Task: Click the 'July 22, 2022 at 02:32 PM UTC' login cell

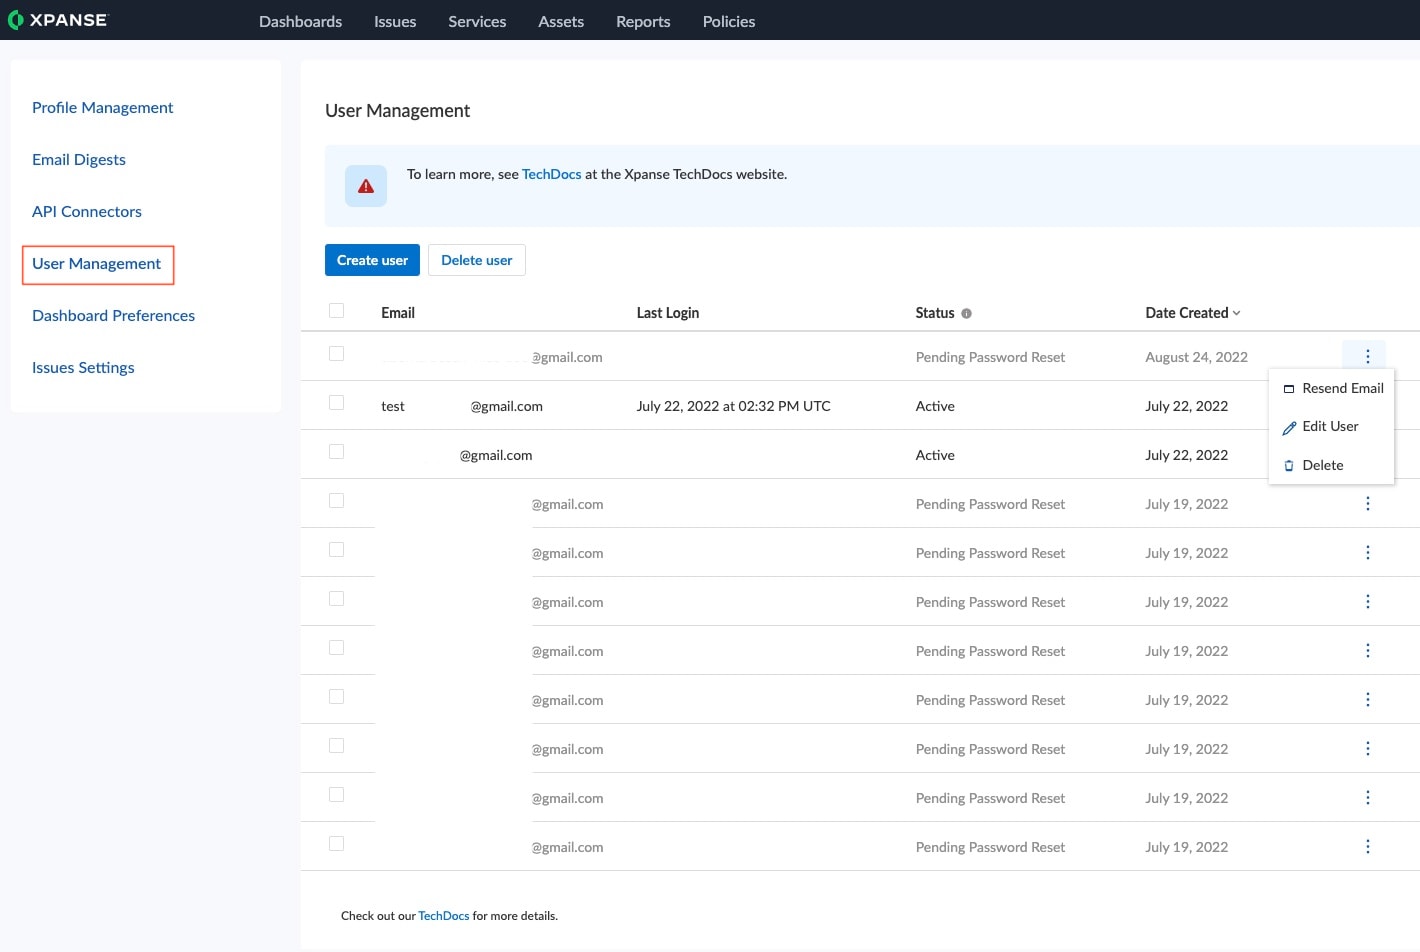Action: click(733, 406)
